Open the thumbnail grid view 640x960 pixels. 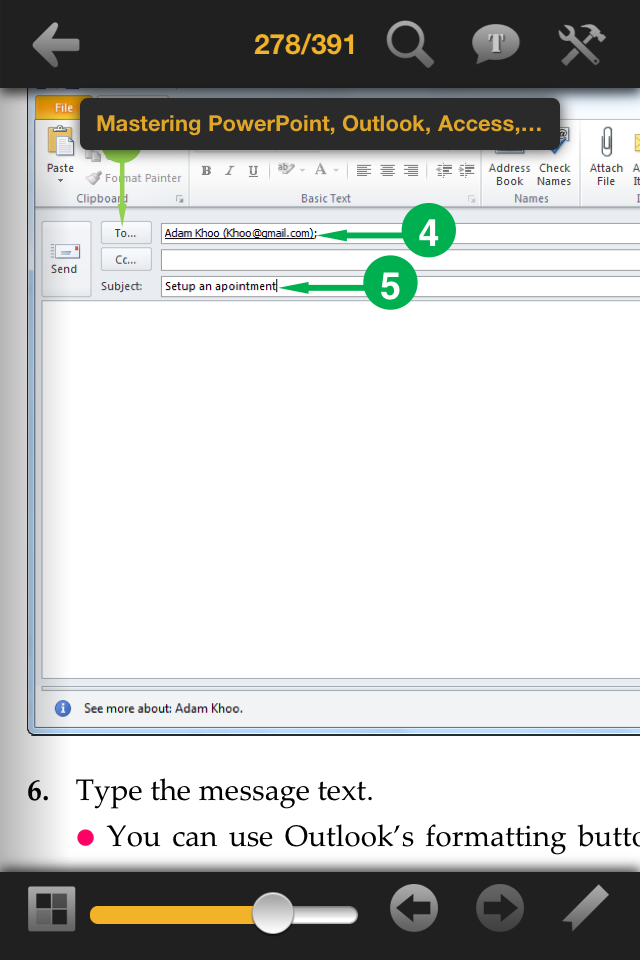coord(51,909)
